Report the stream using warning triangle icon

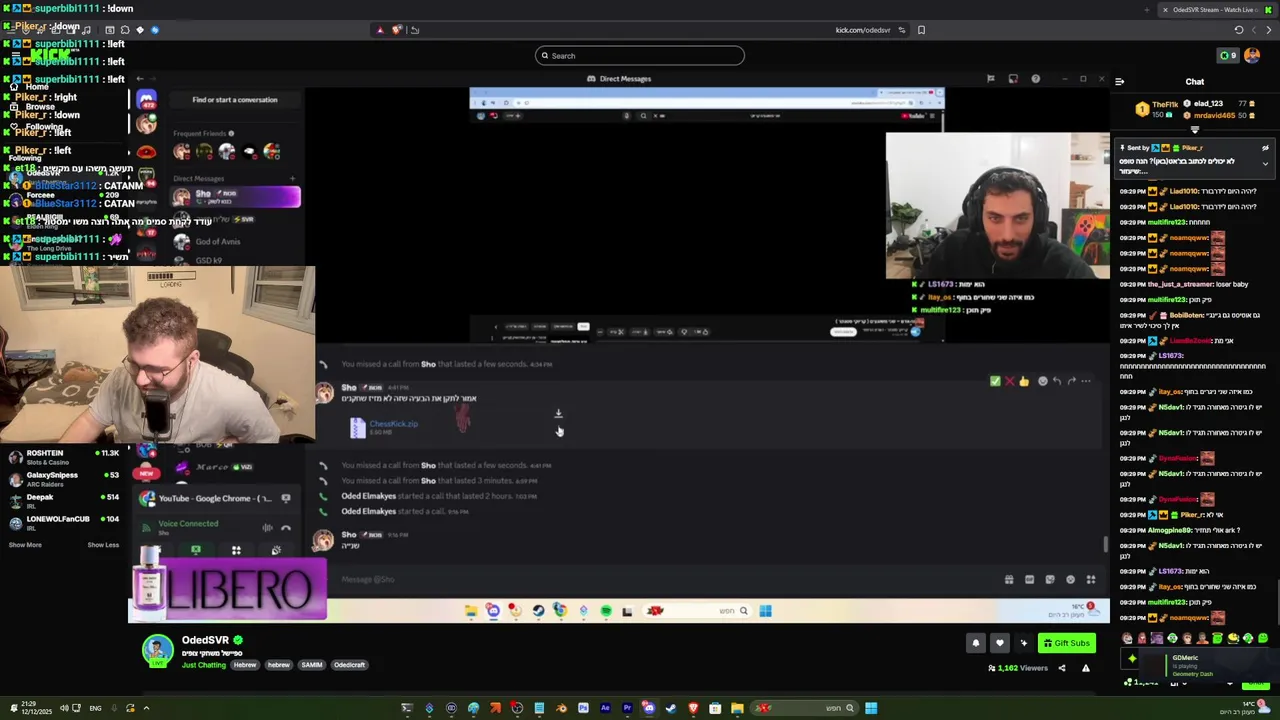[1086, 668]
